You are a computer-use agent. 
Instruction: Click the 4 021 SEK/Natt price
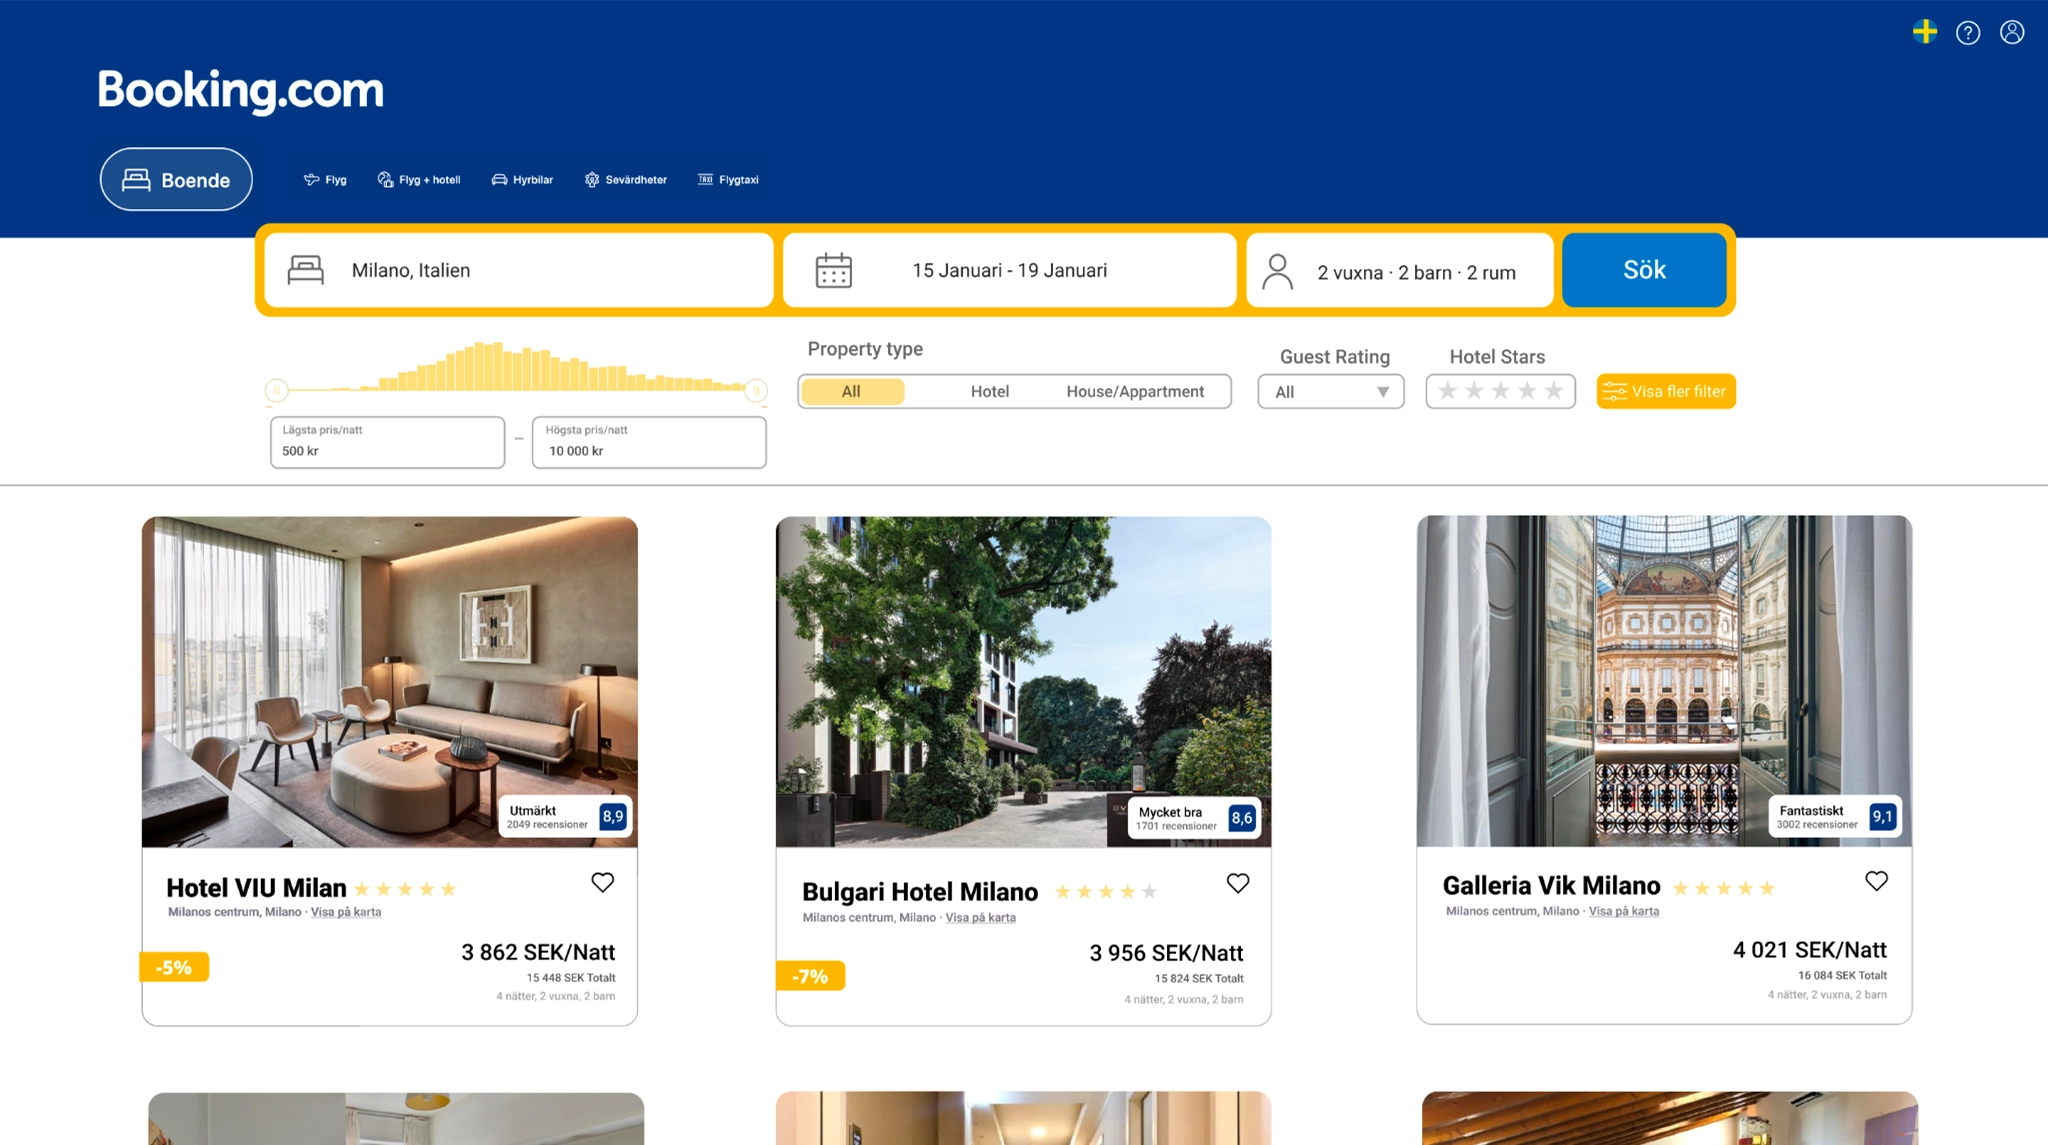click(1810, 950)
